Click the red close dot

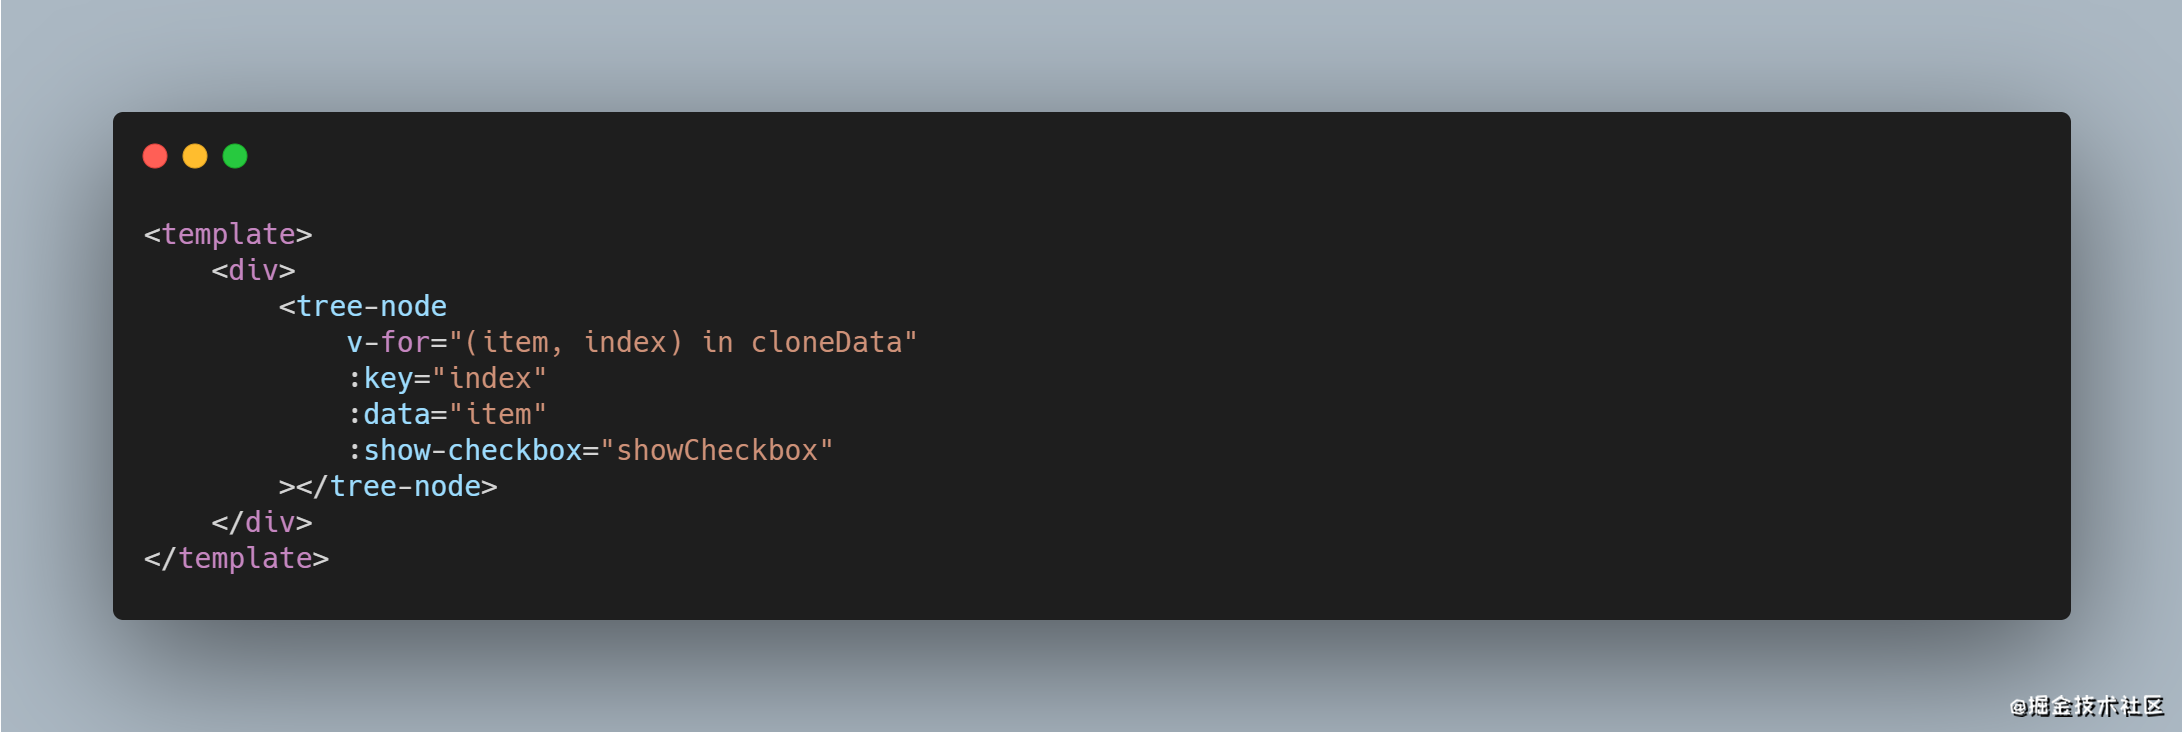[155, 156]
